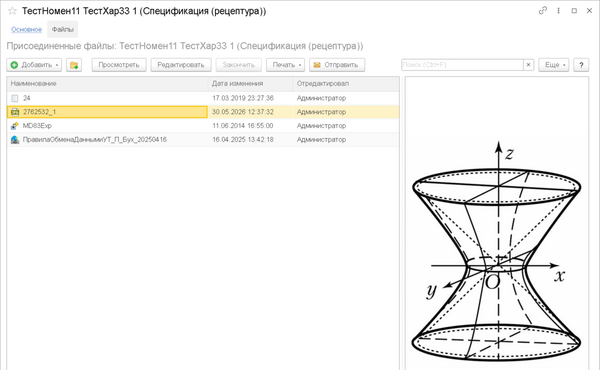Sort by the Отредактировал column header

[x=346, y=83]
